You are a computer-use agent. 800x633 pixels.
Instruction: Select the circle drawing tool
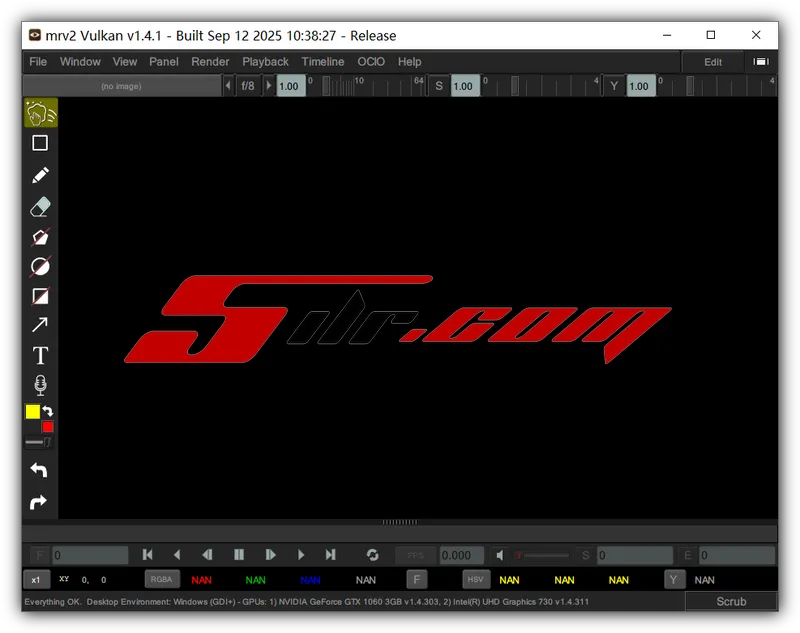pos(40,267)
